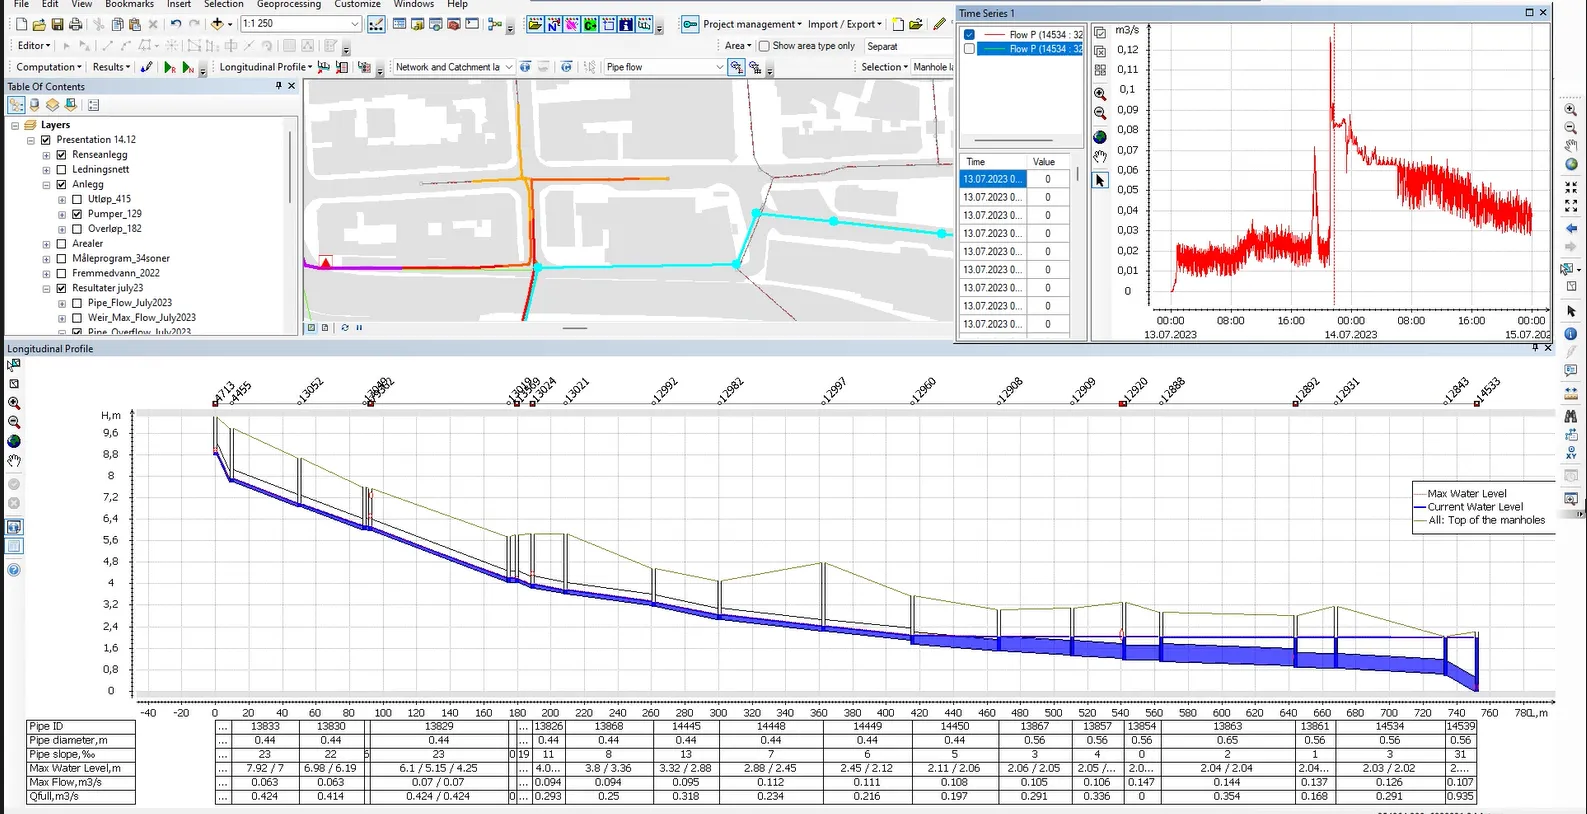Open the Geoprocessing menu
The image size is (1587, 814).
(x=288, y=5)
